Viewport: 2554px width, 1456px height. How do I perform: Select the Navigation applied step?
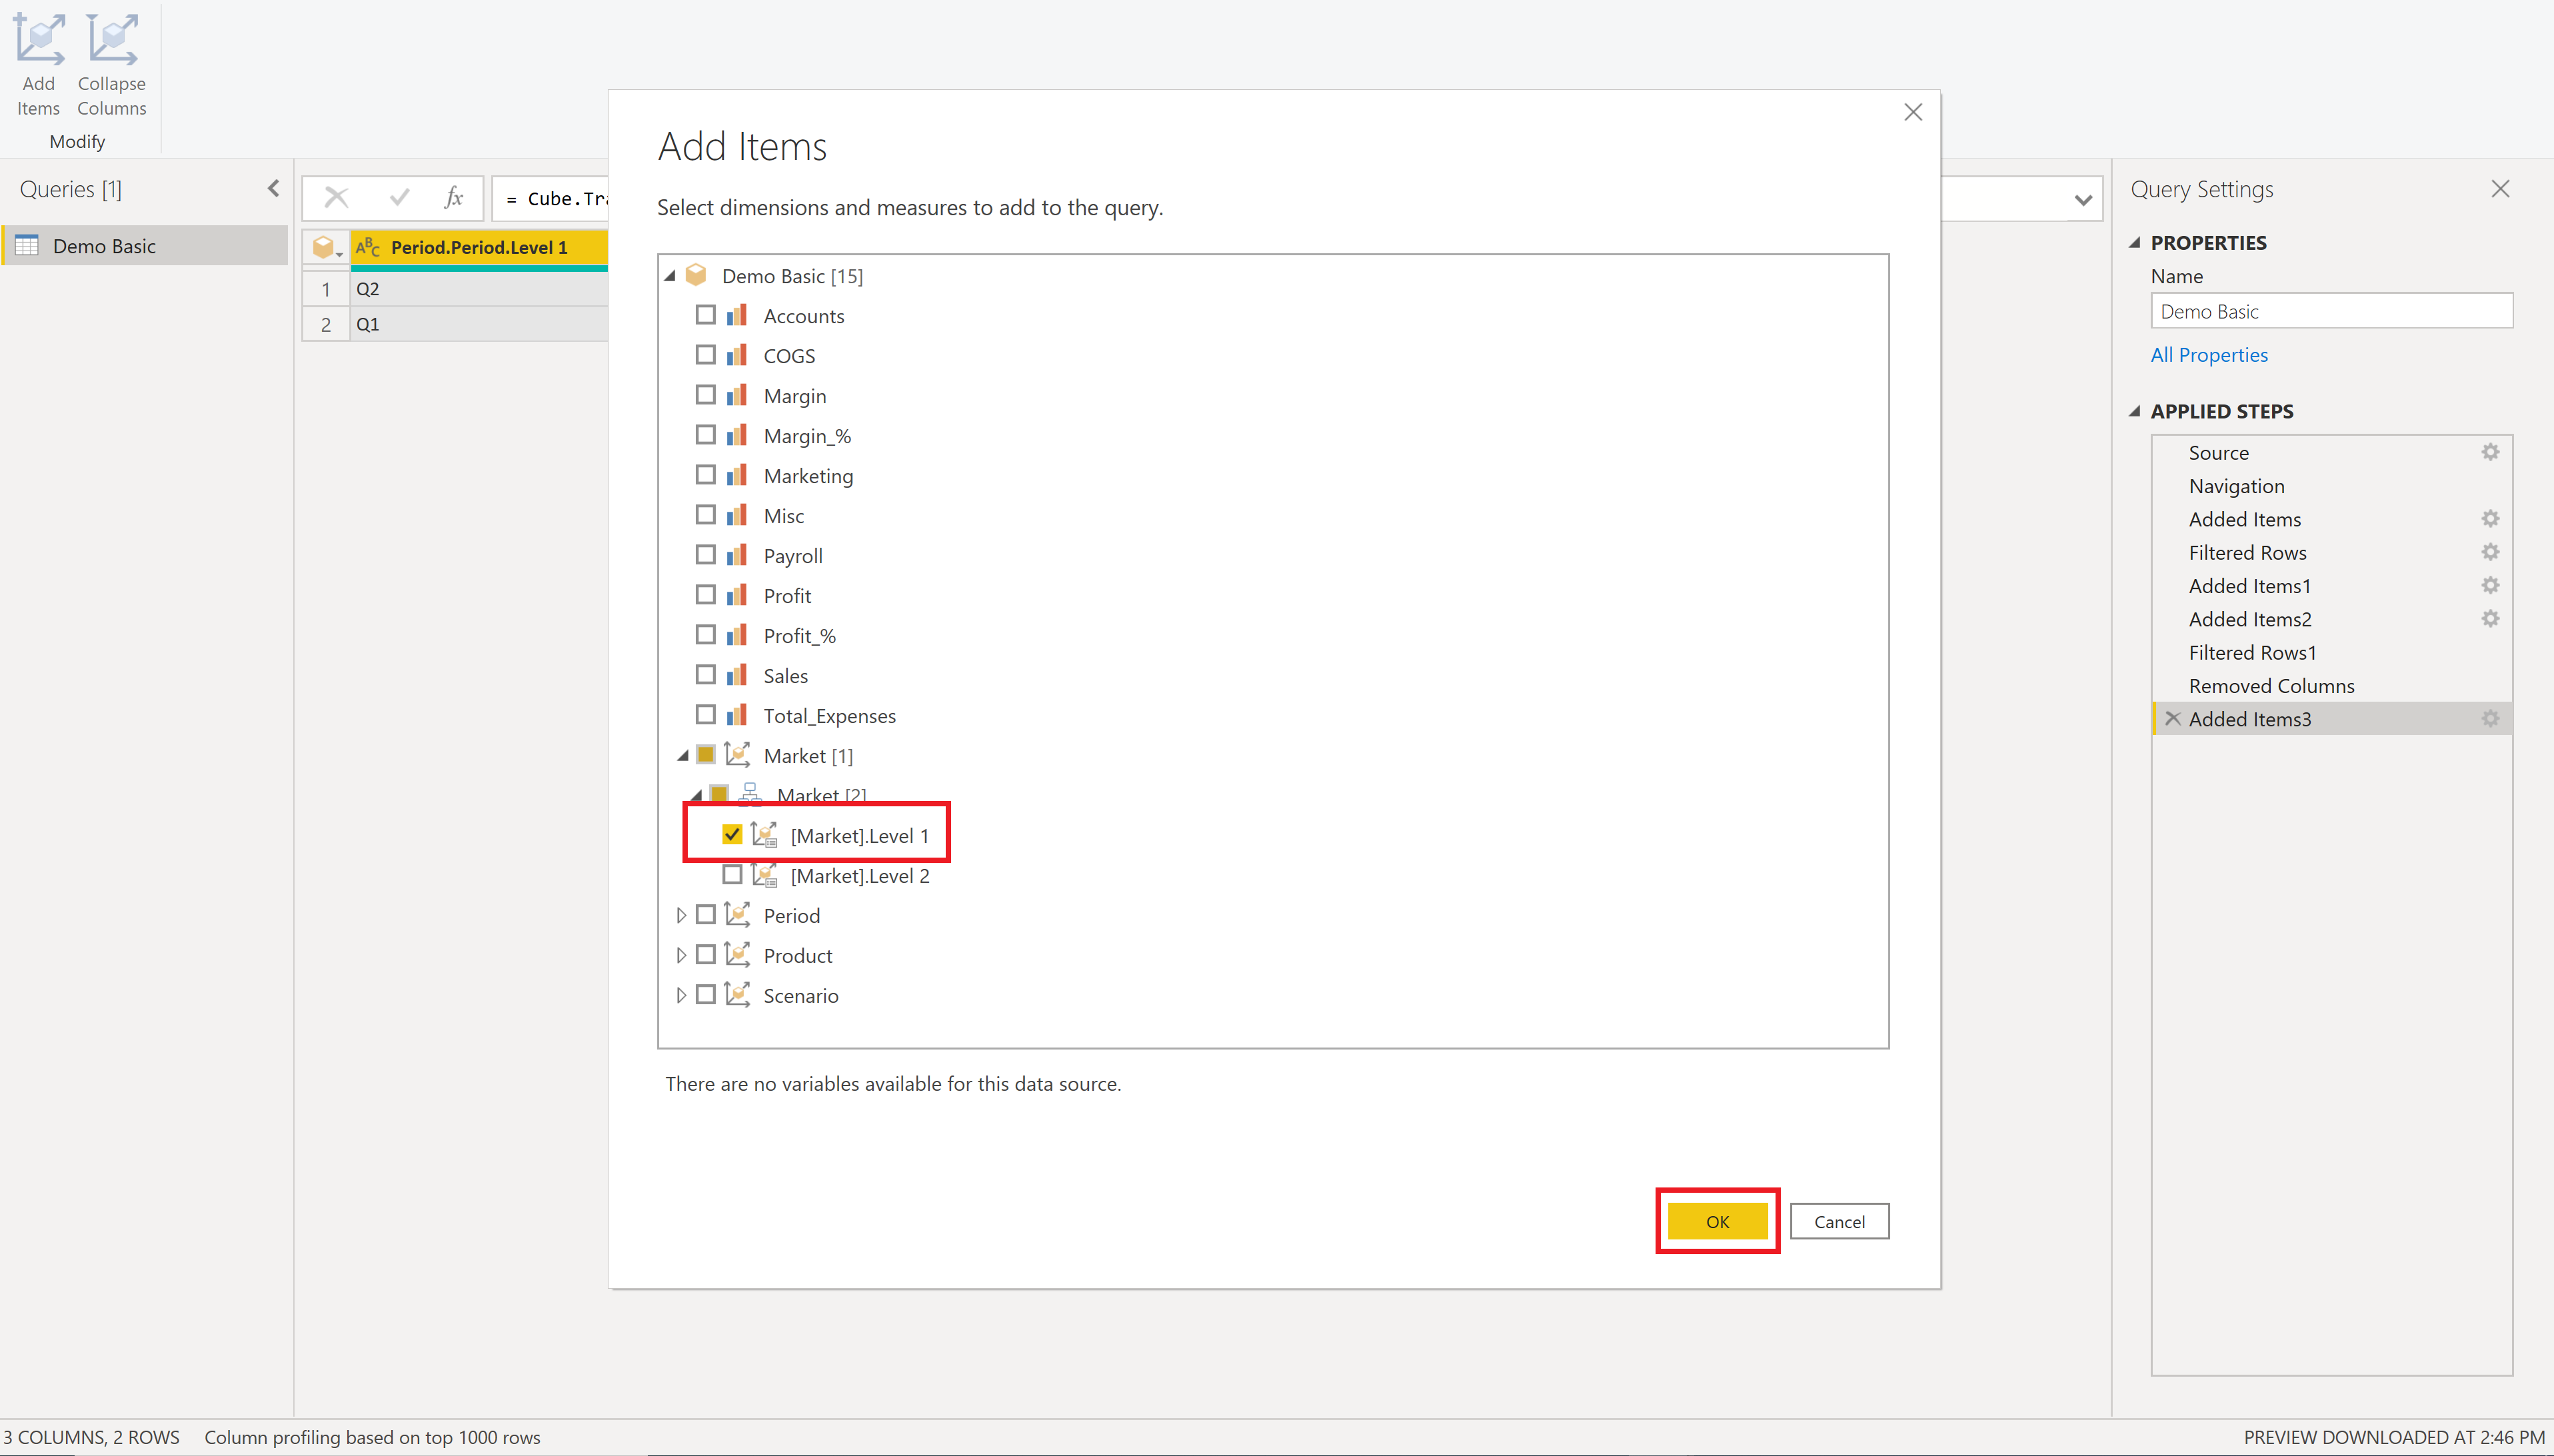tap(2236, 486)
